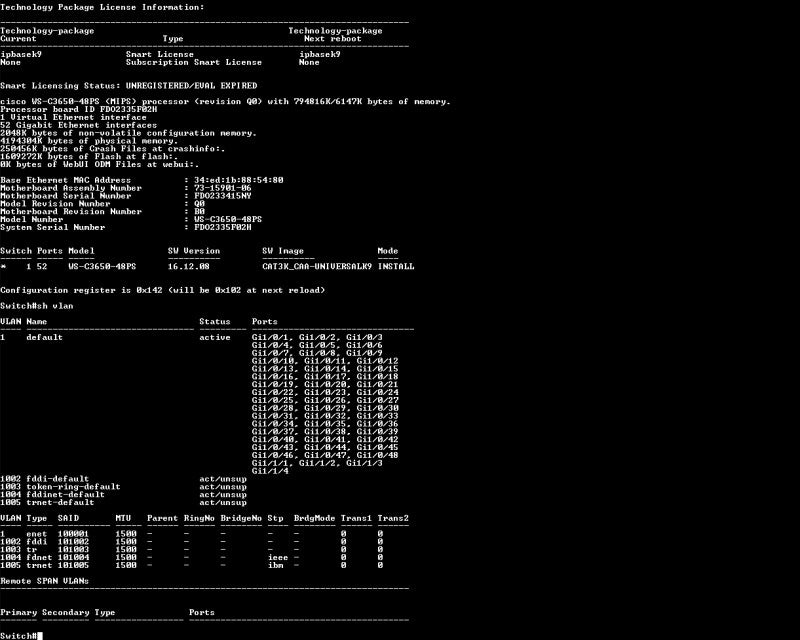Select VLAN name 'trnet-default'

60,502
